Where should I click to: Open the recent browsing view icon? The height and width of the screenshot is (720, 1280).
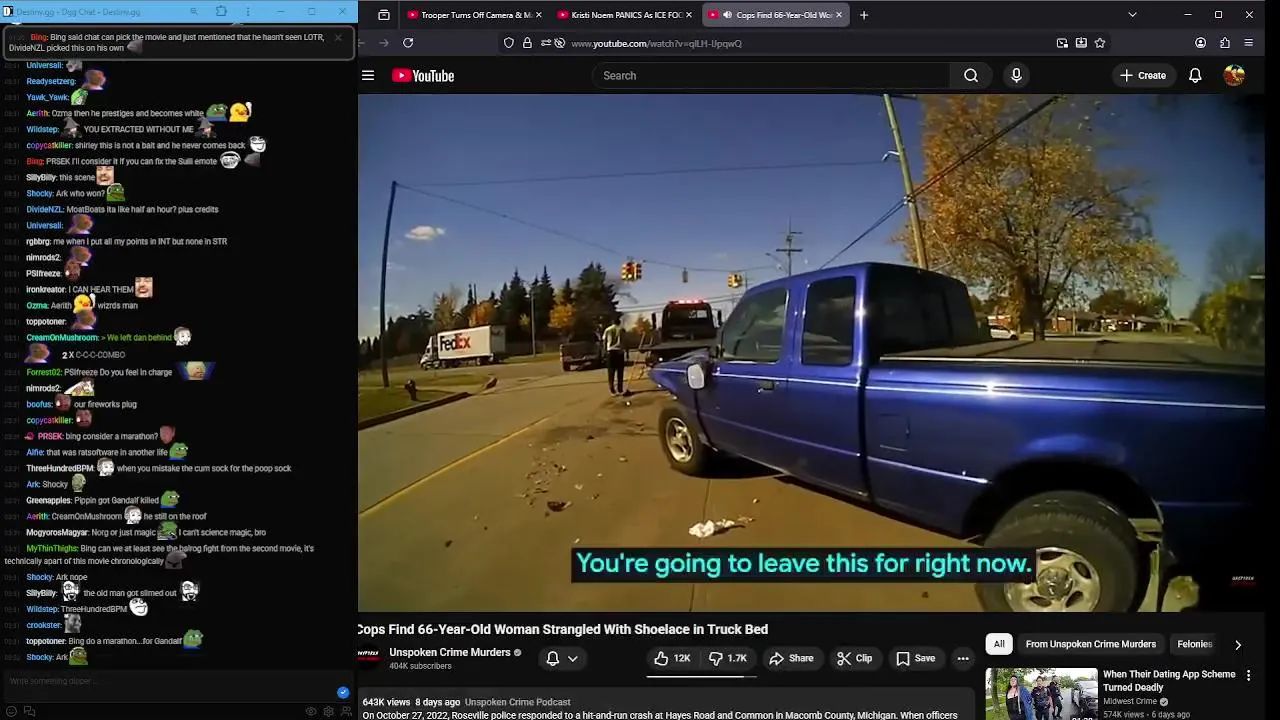tap(384, 15)
